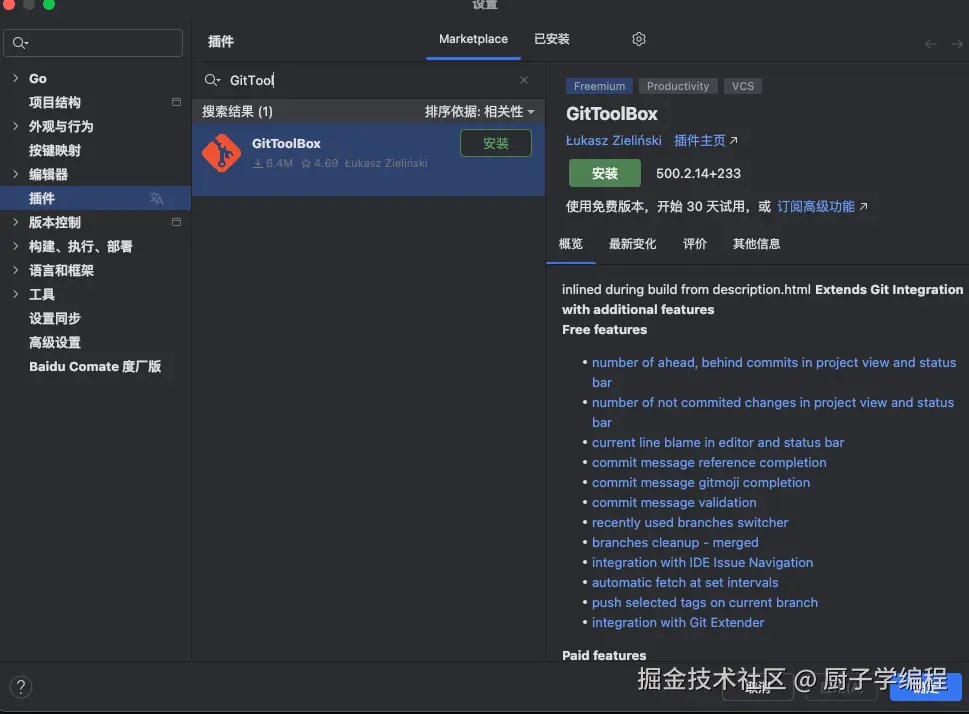Expand the 编辑器 settings node
Image resolution: width=969 pixels, height=714 pixels.
pos(15,174)
